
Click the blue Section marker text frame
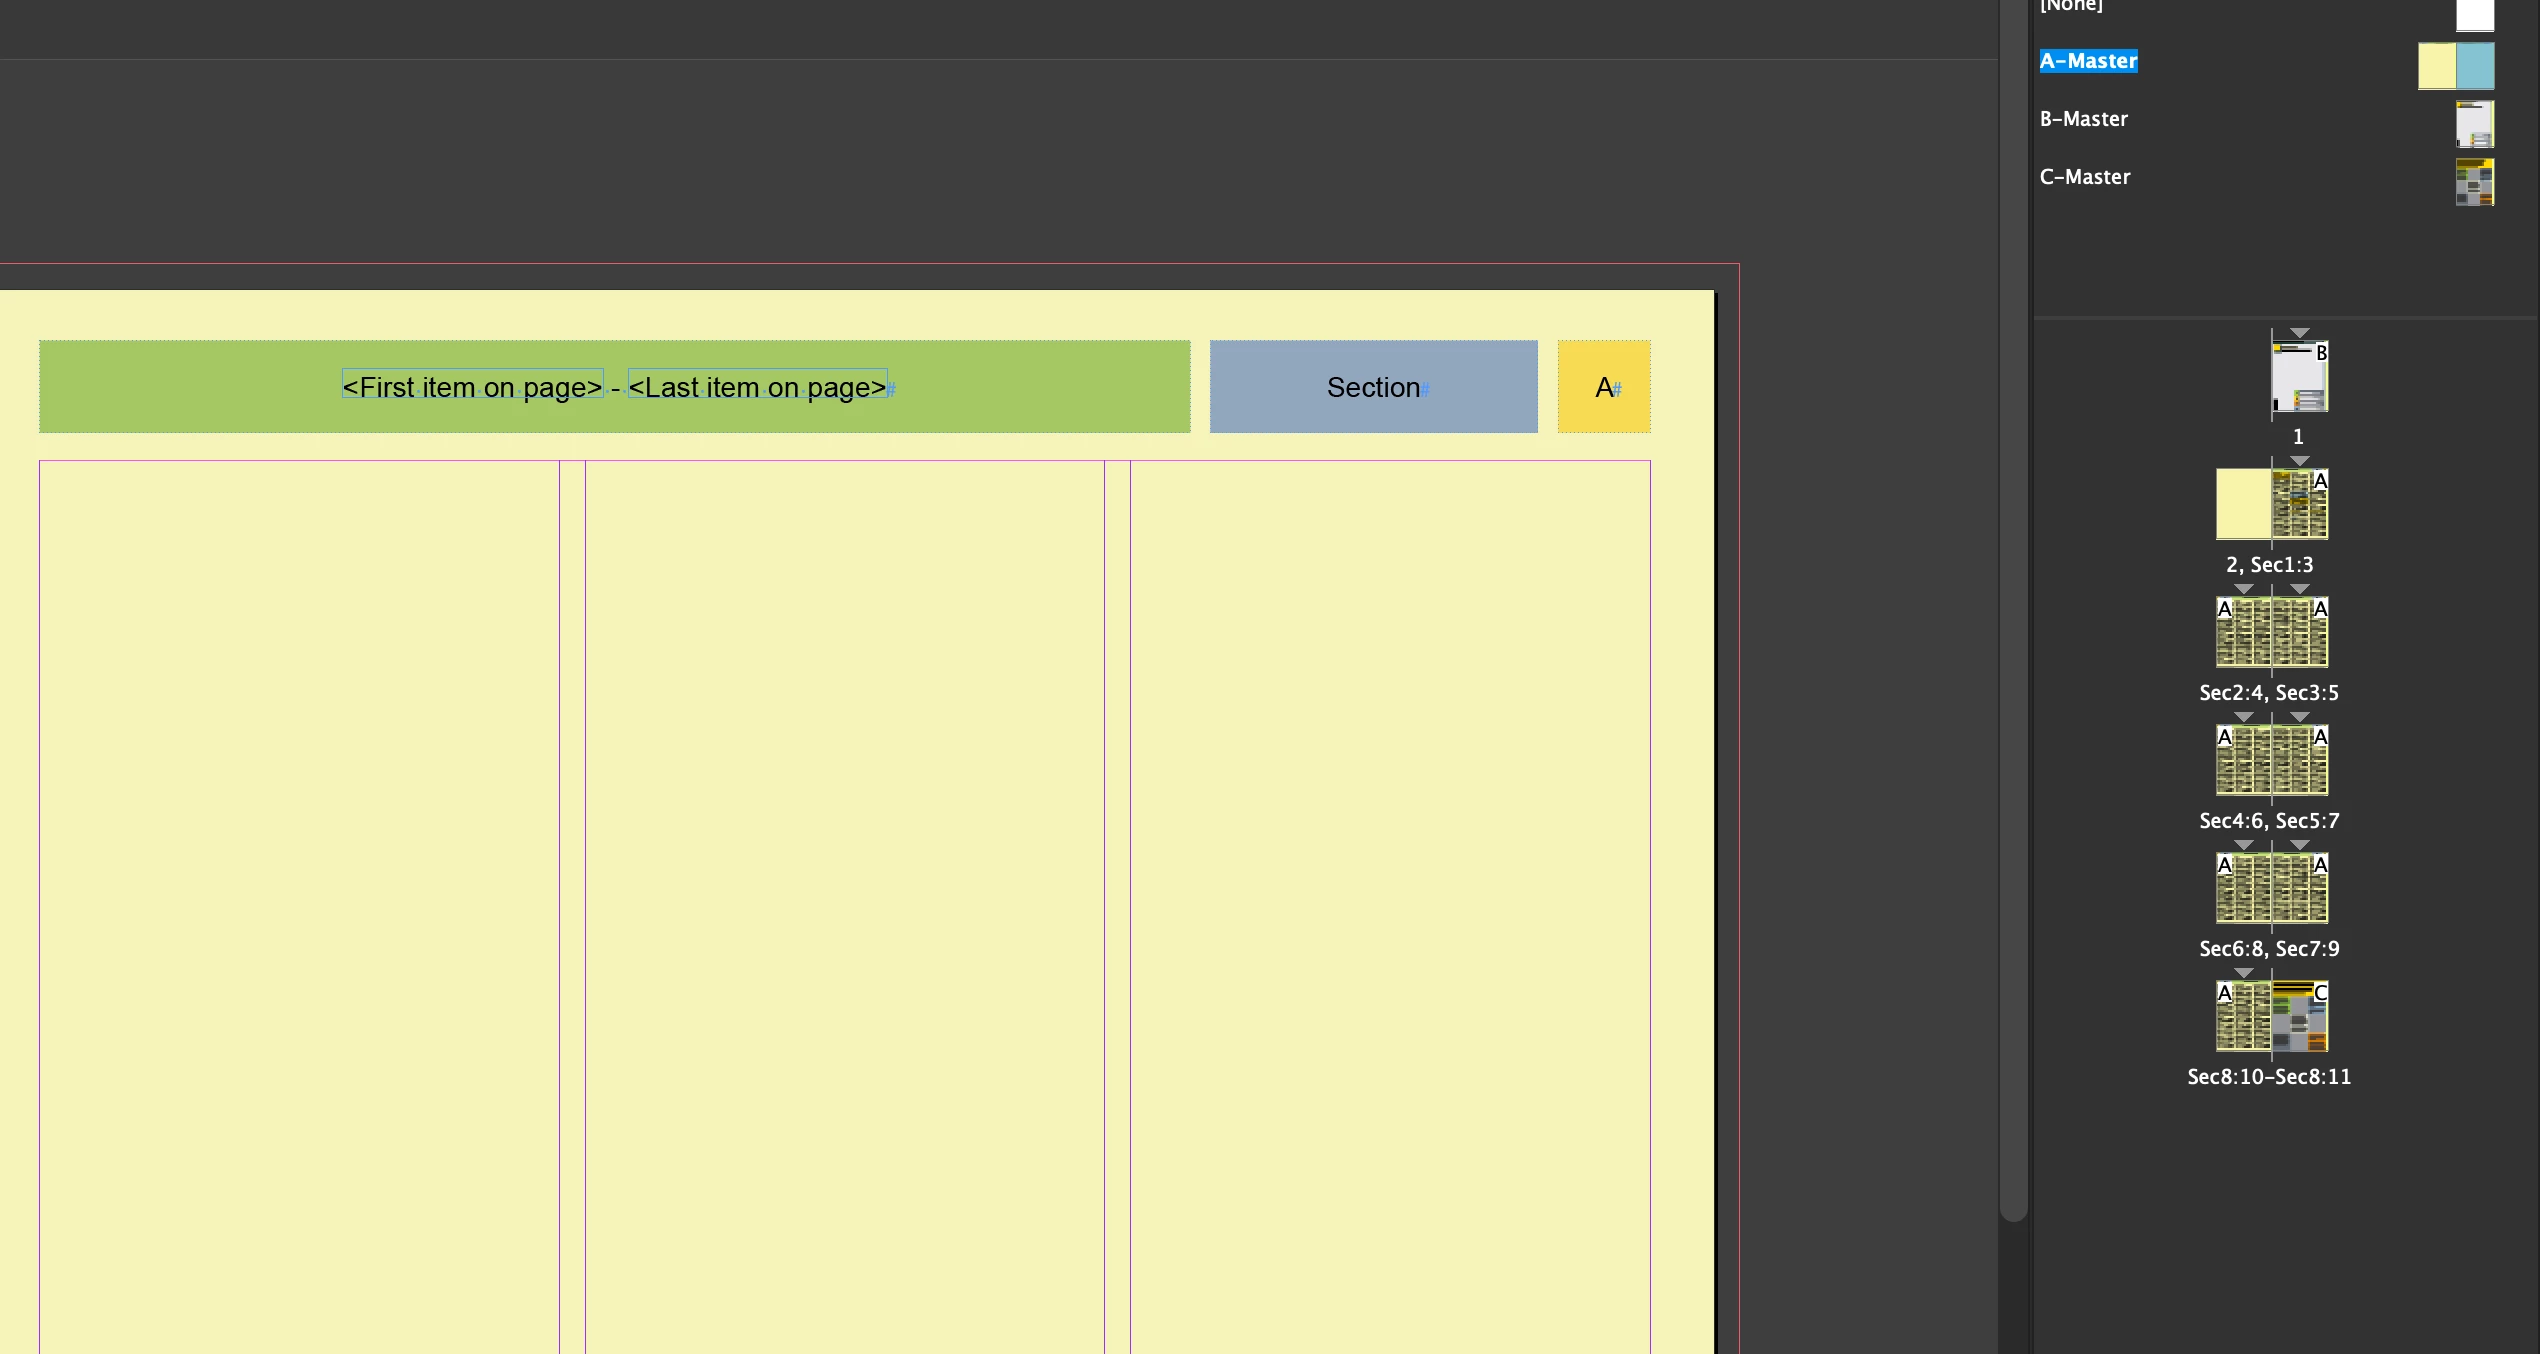pyautogui.click(x=1372, y=387)
